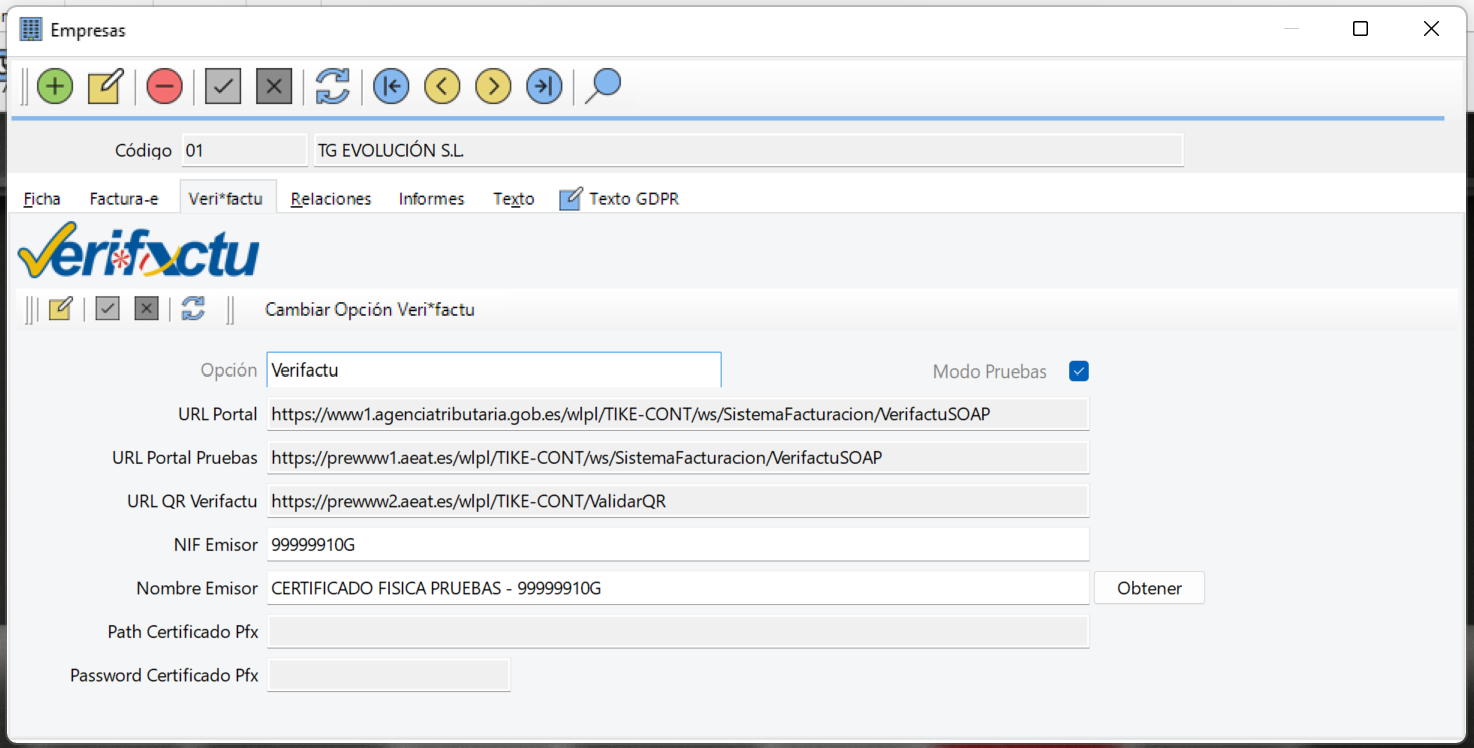Image resolution: width=1474 pixels, height=748 pixels.
Task: Click the URL Portal field
Action: 678,414
